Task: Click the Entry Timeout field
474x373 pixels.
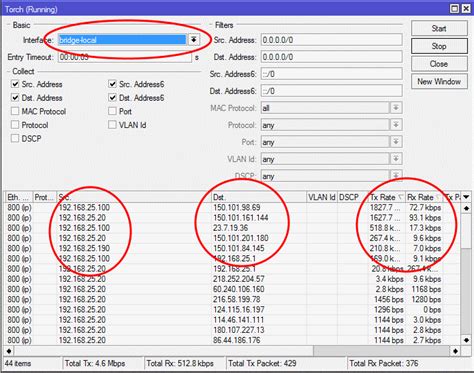Action: [125, 57]
